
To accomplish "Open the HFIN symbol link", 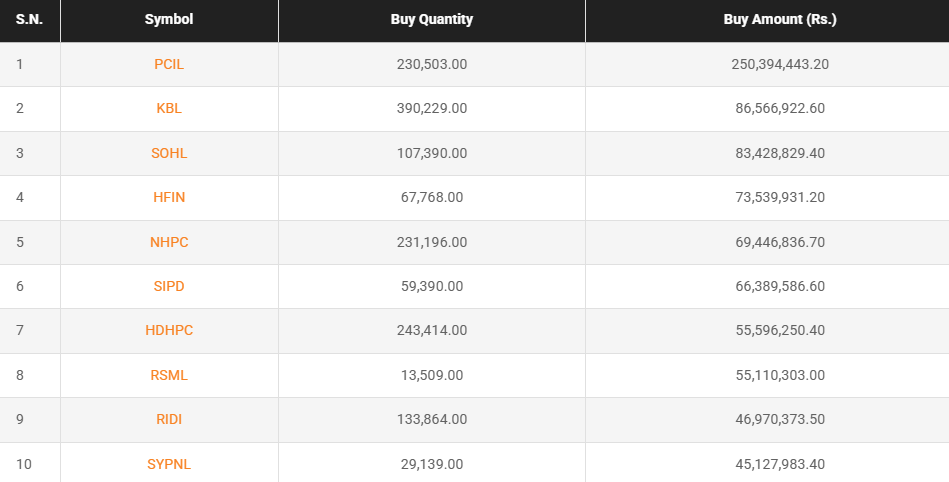I will [169, 197].
